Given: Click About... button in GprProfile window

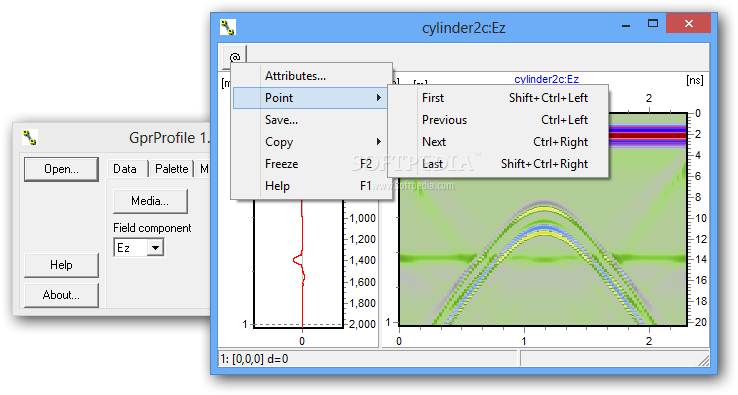Looking at the screenshot, I should pyautogui.click(x=61, y=295).
